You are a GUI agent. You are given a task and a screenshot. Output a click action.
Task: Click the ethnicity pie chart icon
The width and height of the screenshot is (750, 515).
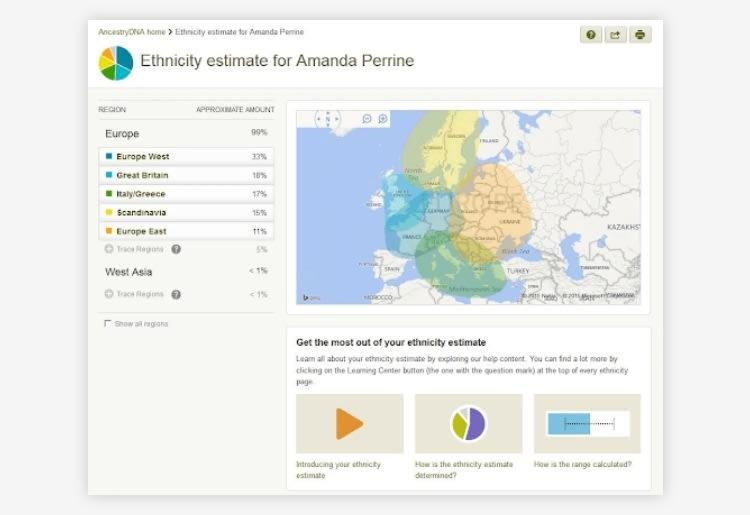116,62
